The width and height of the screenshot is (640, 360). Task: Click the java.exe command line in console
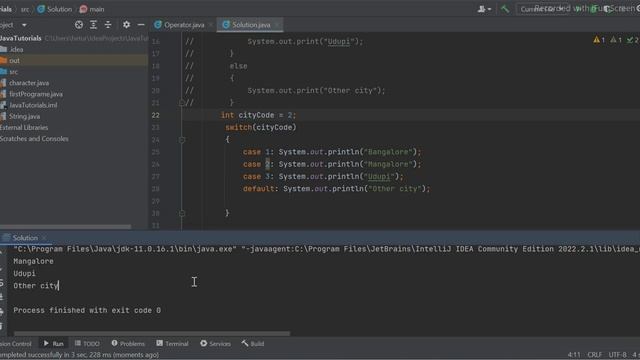pyautogui.click(x=327, y=249)
